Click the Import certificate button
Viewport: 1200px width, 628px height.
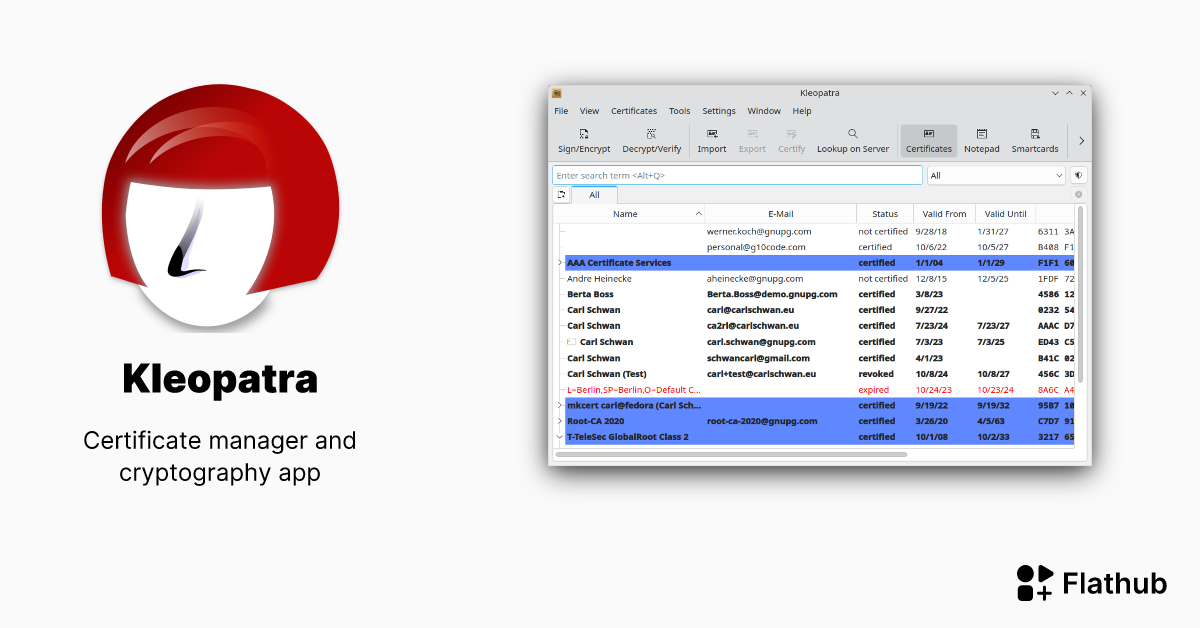point(712,141)
